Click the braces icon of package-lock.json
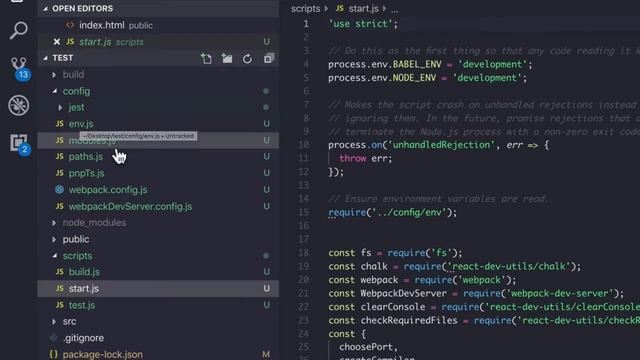 [x=53, y=354]
